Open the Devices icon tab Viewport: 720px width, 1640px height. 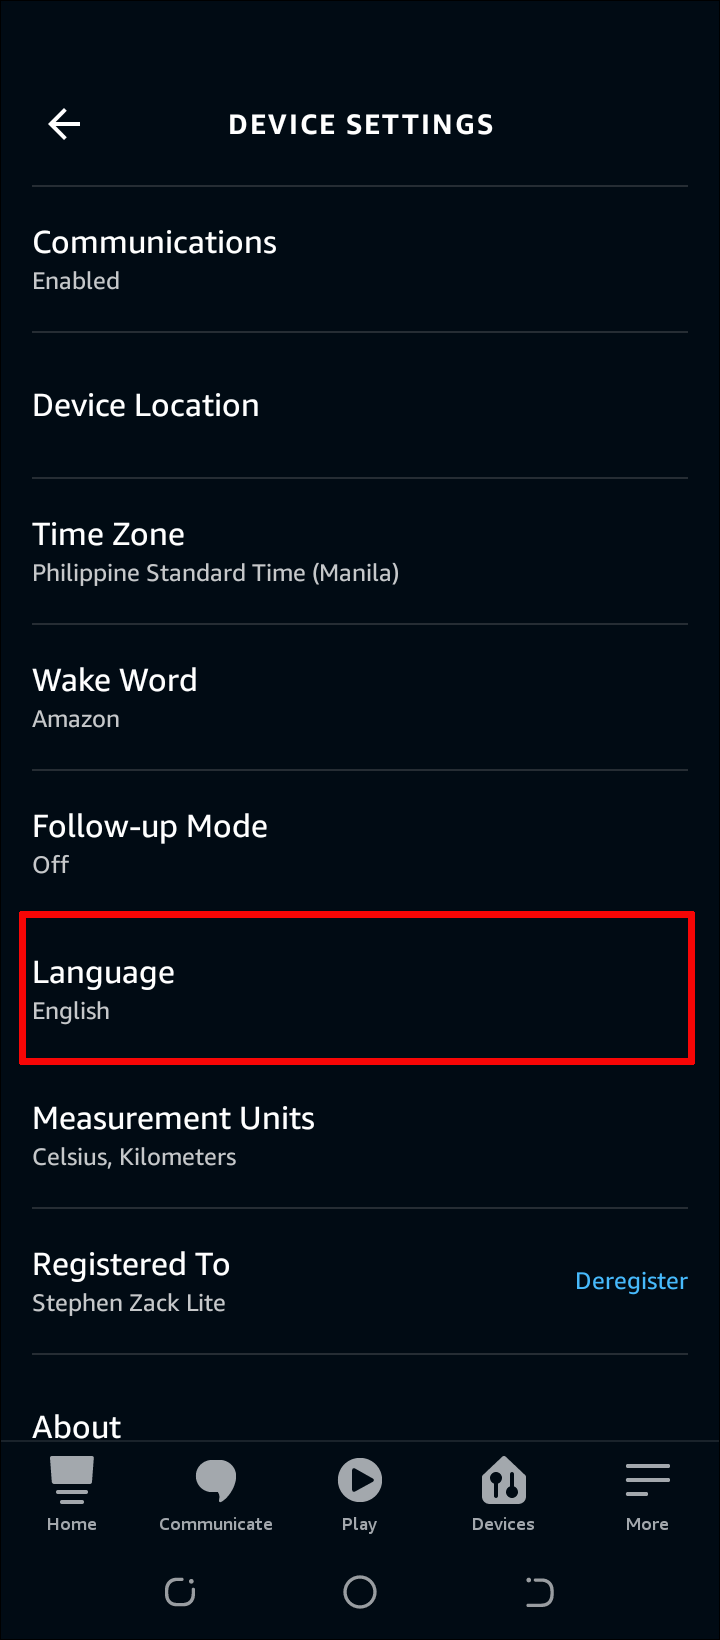click(x=503, y=1480)
